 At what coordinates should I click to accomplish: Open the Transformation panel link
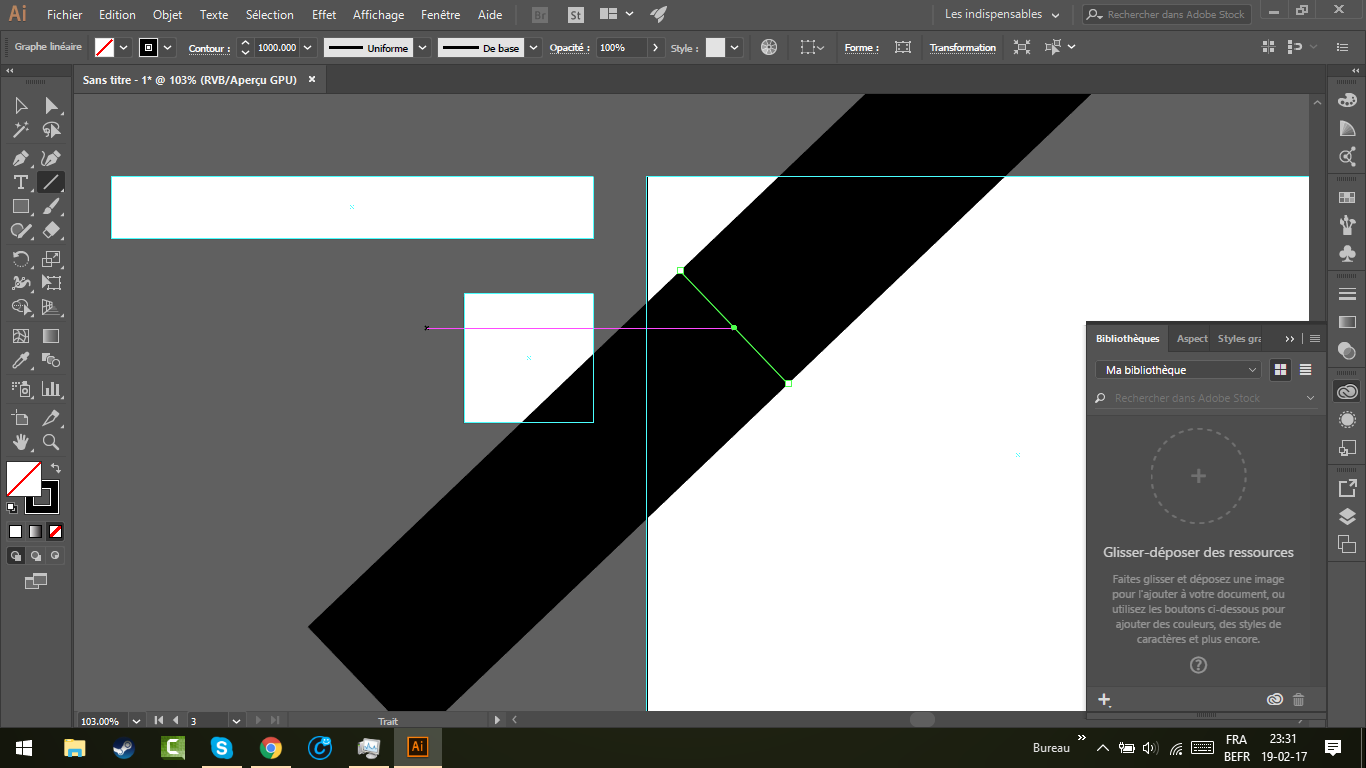click(963, 47)
